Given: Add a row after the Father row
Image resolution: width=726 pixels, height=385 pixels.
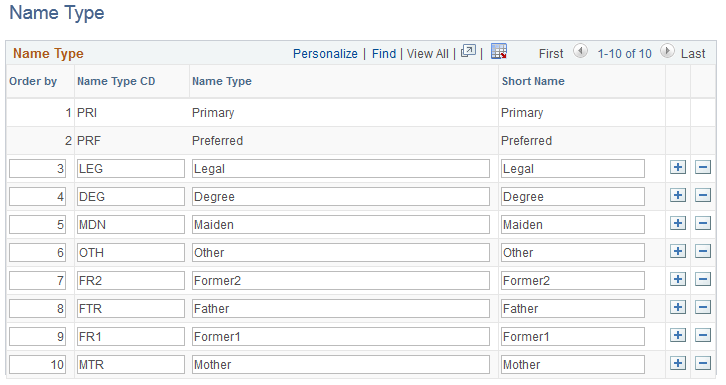Looking at the screenshot, I should tap(678, 307).
